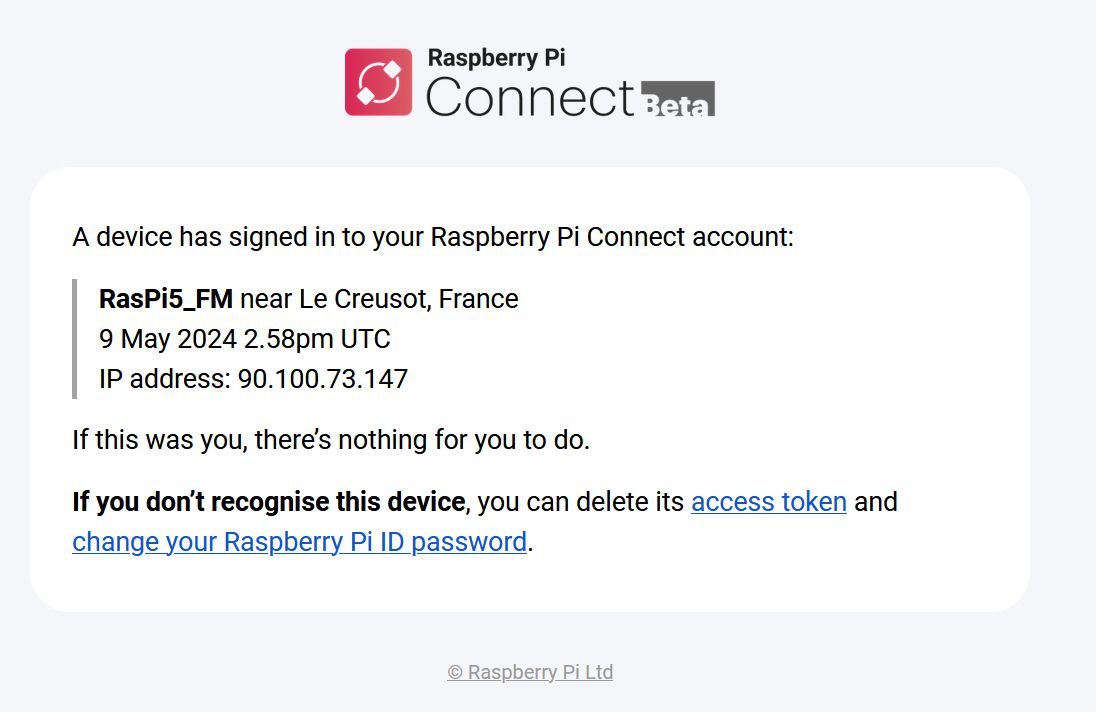Click the text 'nothing for you to do'
Screen dimensions: 1096x712
coord(463,440)
